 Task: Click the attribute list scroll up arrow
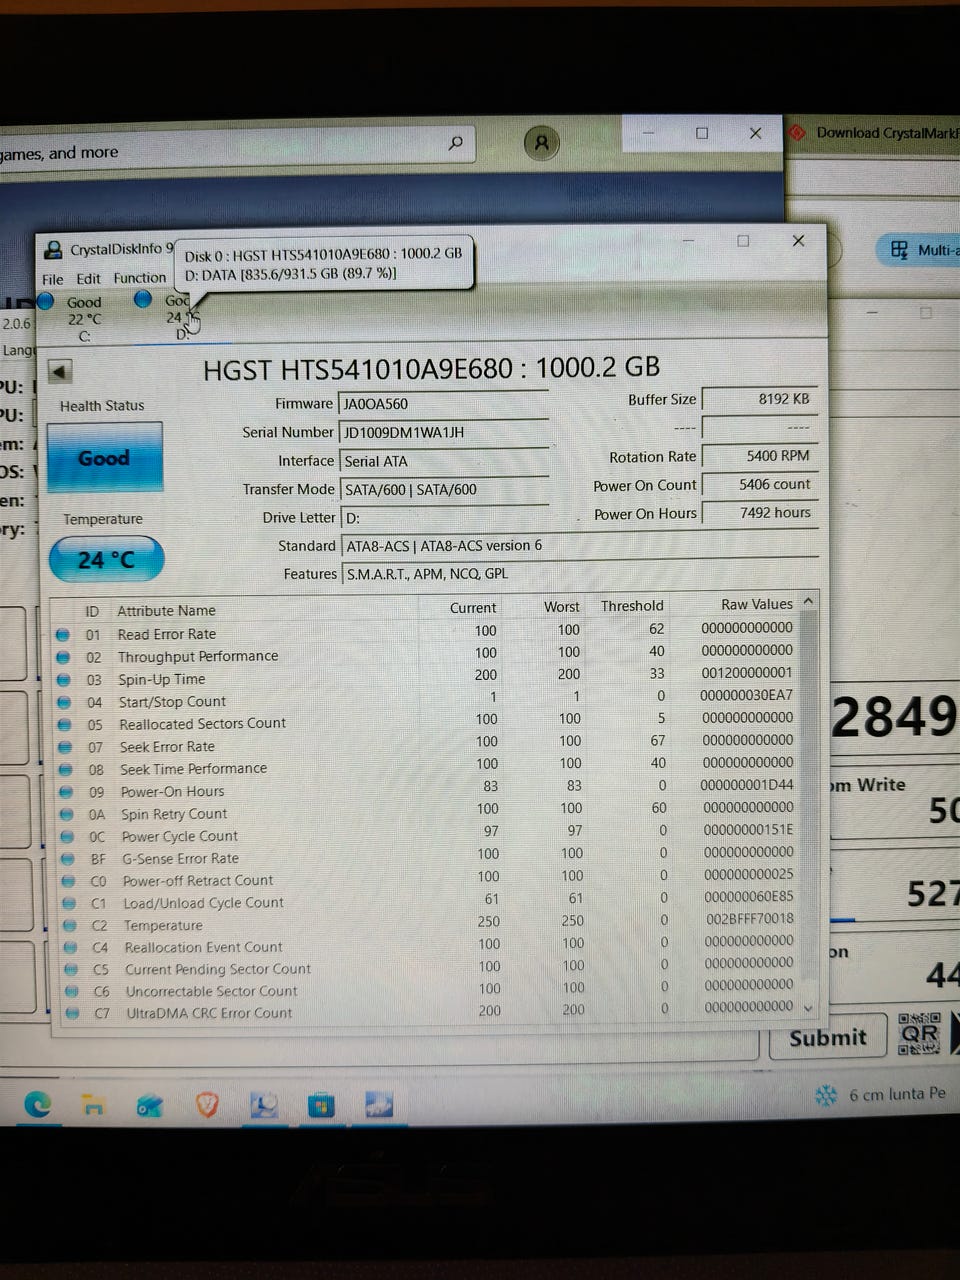click(808, 600)
